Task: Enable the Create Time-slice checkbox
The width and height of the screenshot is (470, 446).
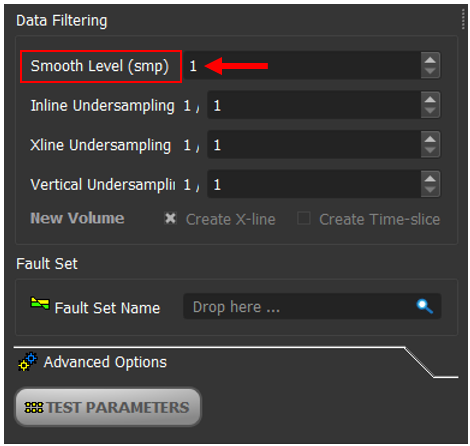Action: point(304,219)
